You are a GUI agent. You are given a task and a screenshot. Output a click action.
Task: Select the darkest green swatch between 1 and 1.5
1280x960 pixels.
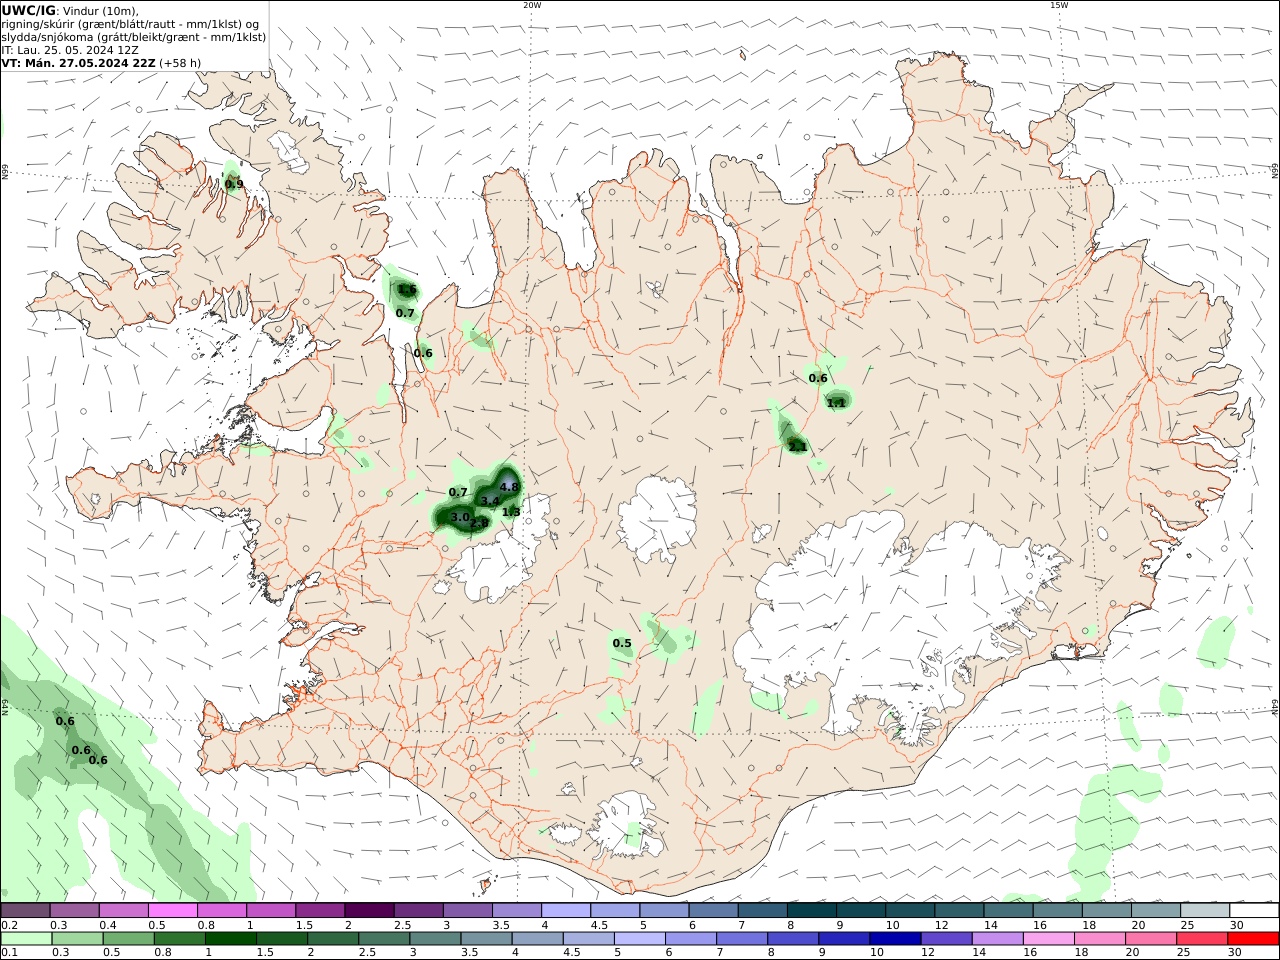click(x=230, y=939)
